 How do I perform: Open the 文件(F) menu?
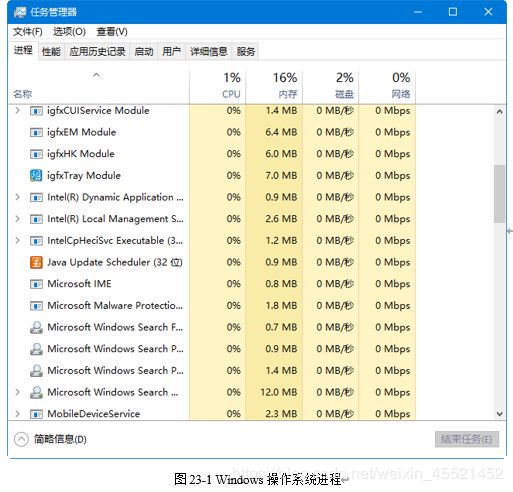(x=28, y=32)
